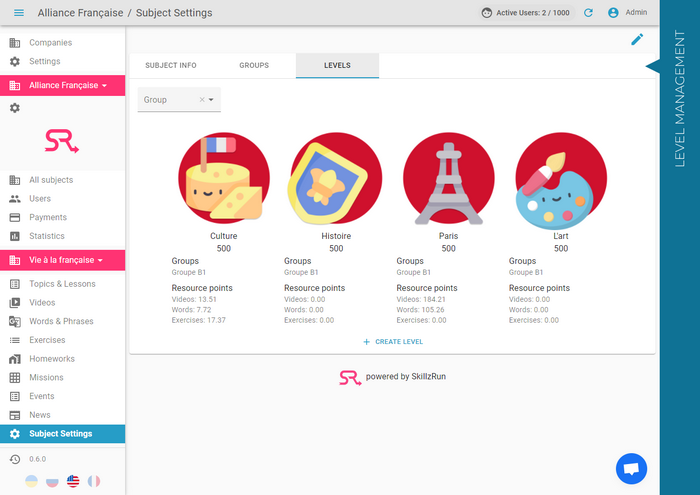This screenshot has height=495, width=700.
Task: Go to Homeworks
Action: [62, 359]
